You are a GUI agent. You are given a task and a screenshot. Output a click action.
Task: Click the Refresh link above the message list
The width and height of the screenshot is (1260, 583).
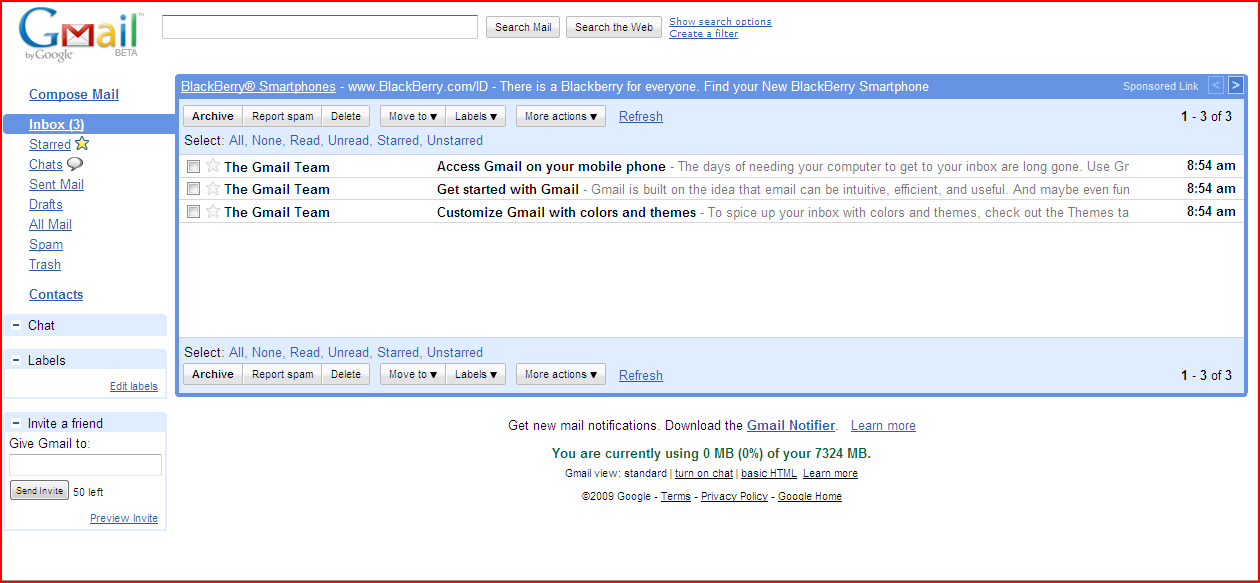click(x=641, y=116)
